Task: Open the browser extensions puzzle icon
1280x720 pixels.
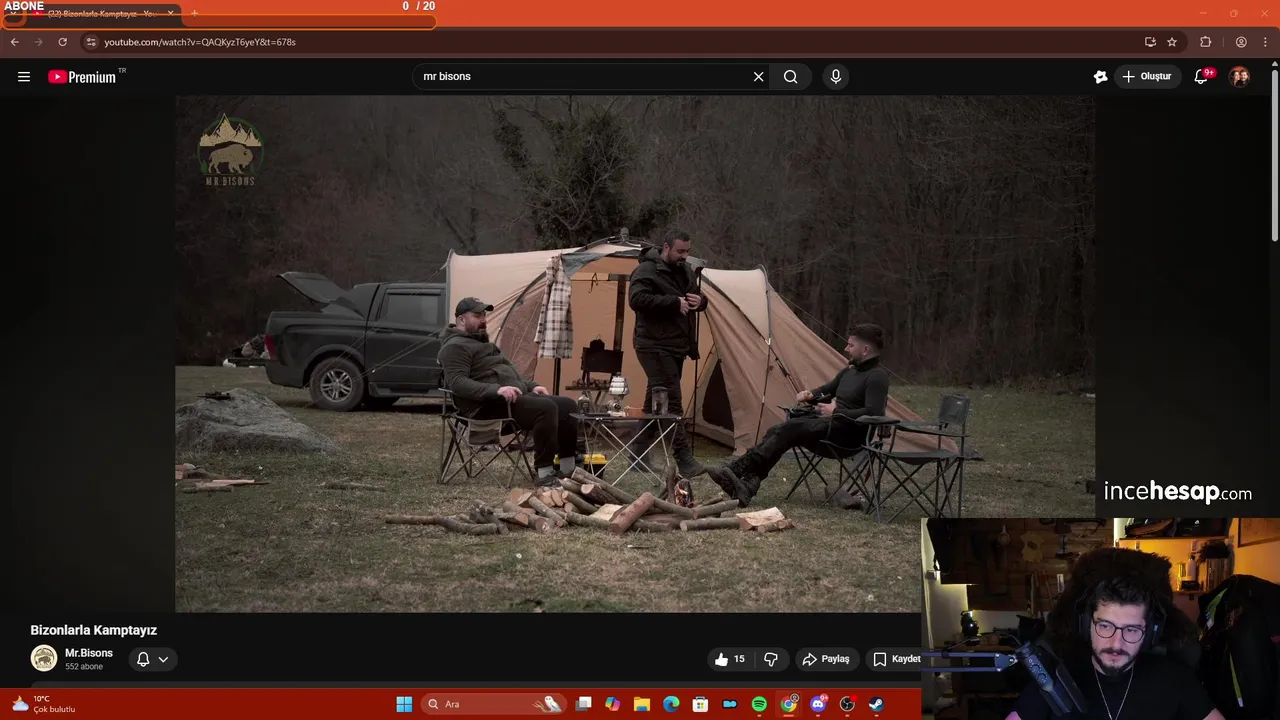Action: (x=1206, y=42)
